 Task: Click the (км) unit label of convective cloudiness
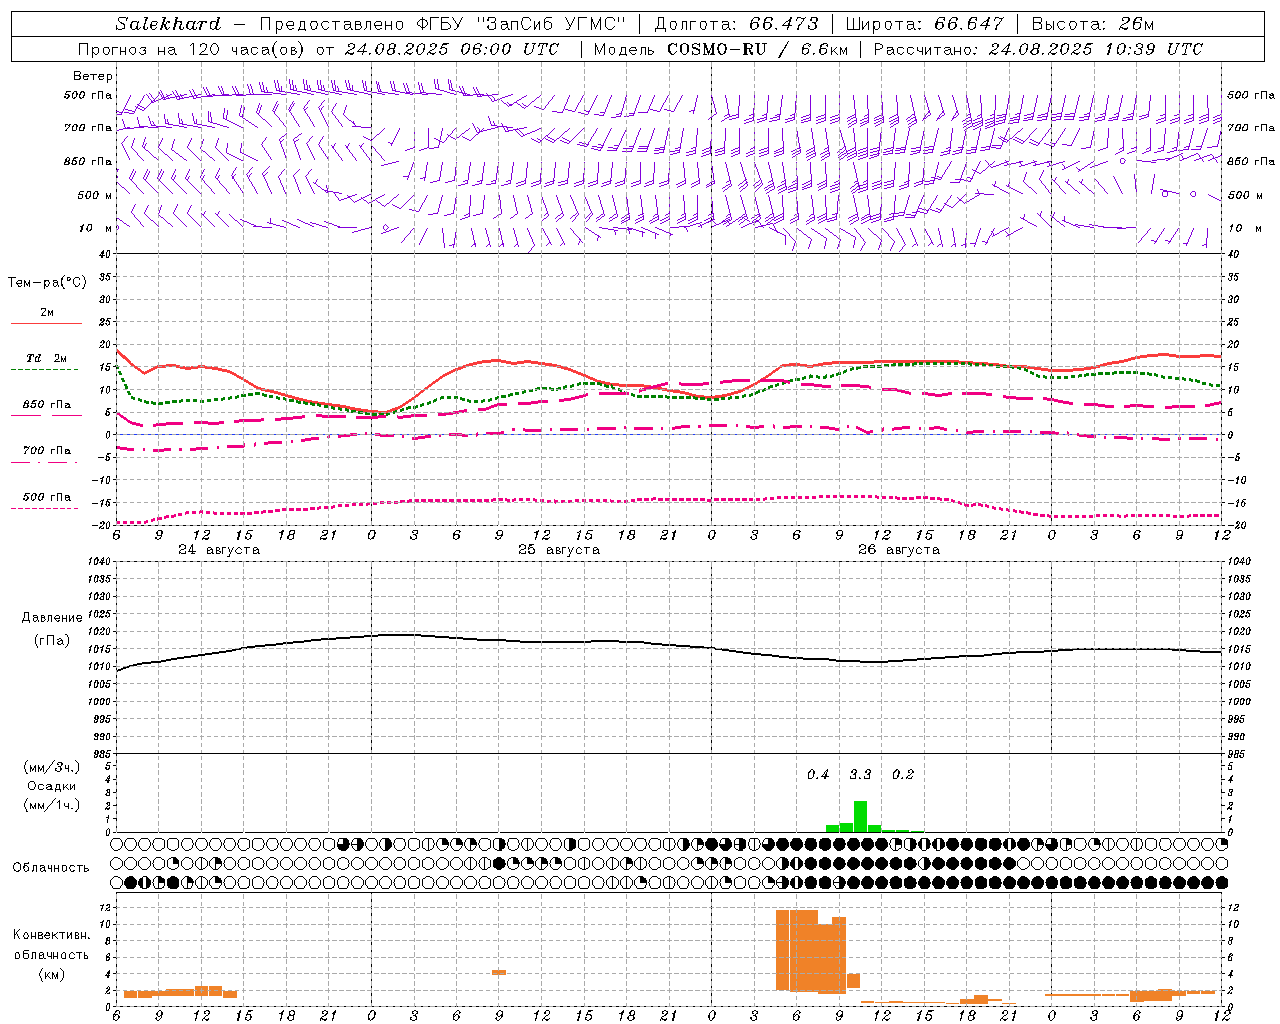point(51,974)
